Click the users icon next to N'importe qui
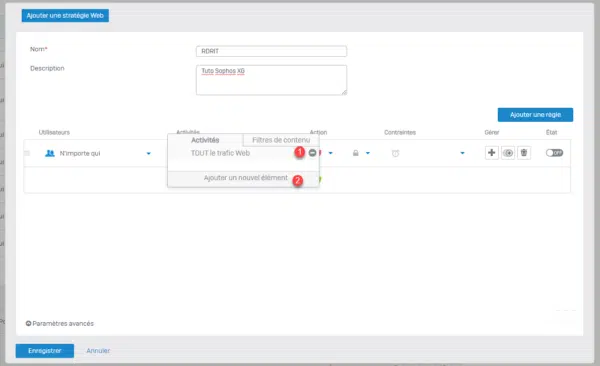This screenshot has width=600, height=366. click(50, 153)
